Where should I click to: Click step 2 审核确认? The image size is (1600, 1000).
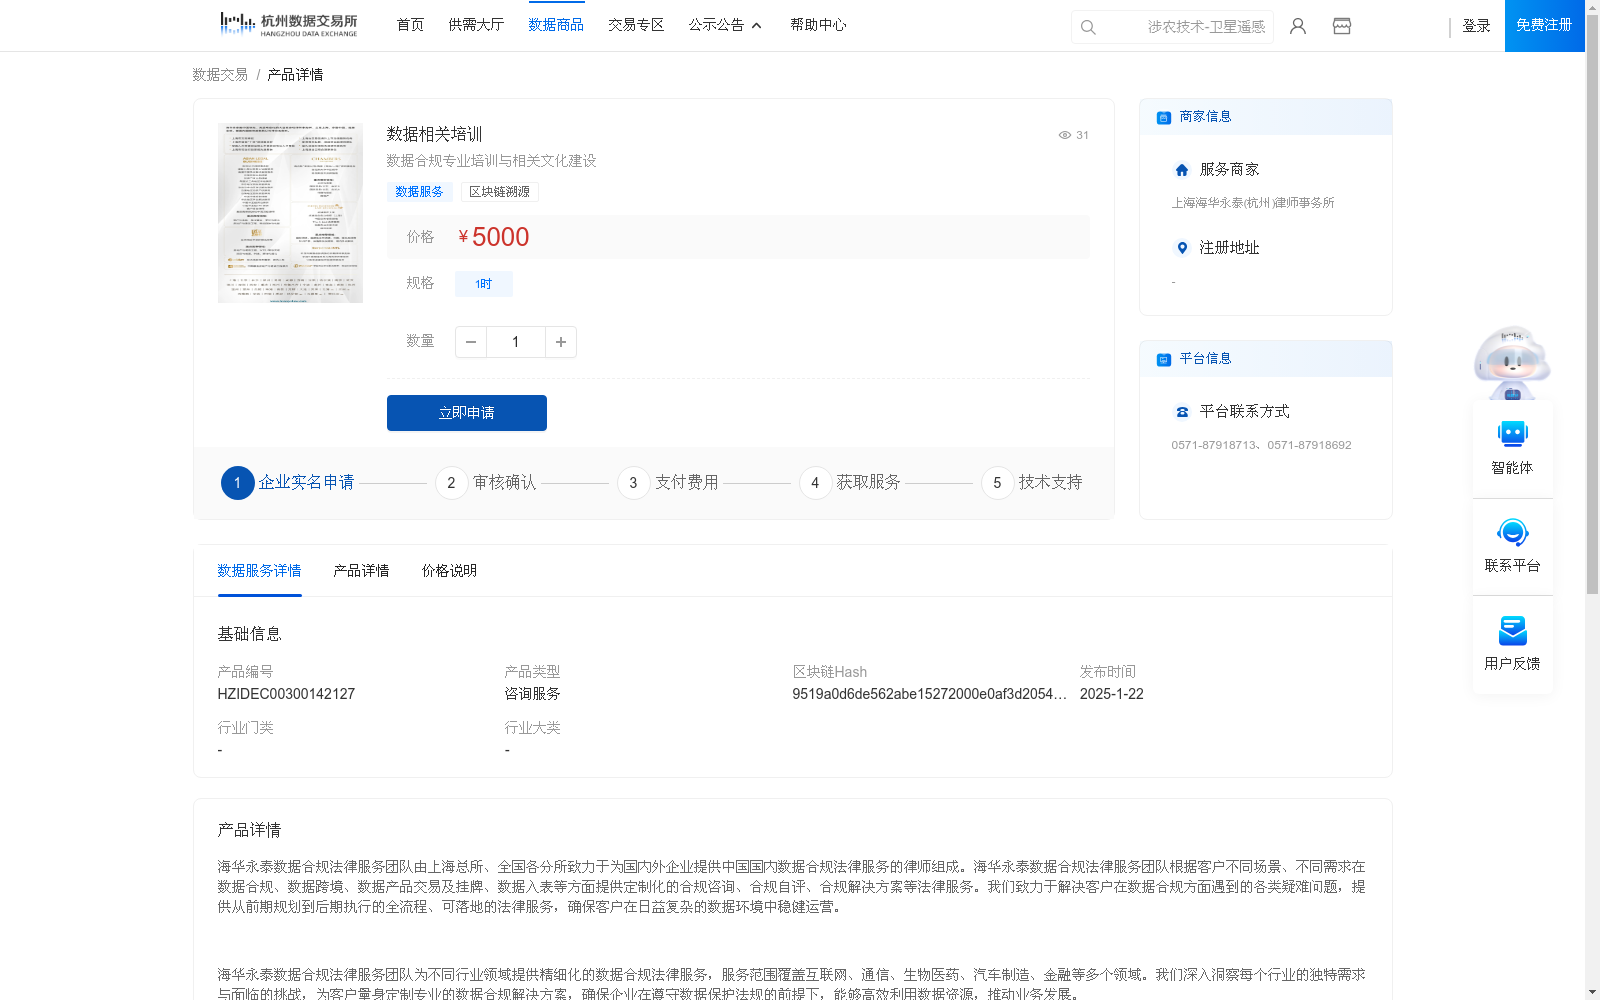[486, 483]
